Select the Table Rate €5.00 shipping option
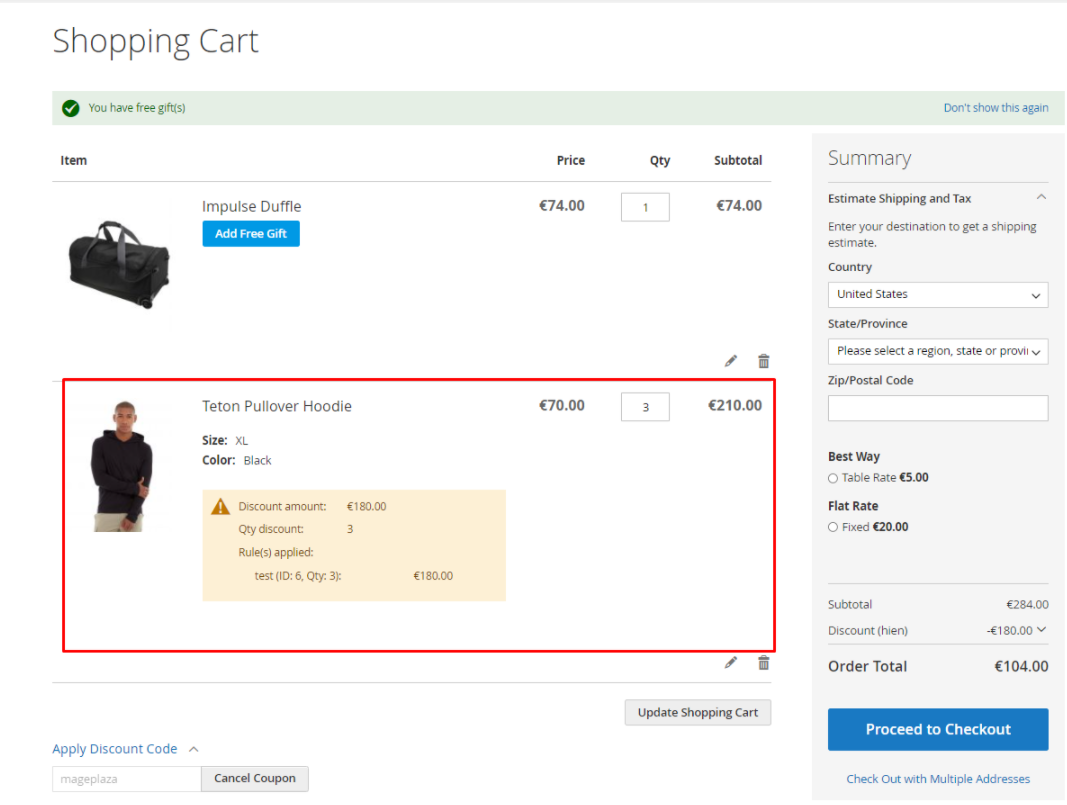 click(833, 478)
